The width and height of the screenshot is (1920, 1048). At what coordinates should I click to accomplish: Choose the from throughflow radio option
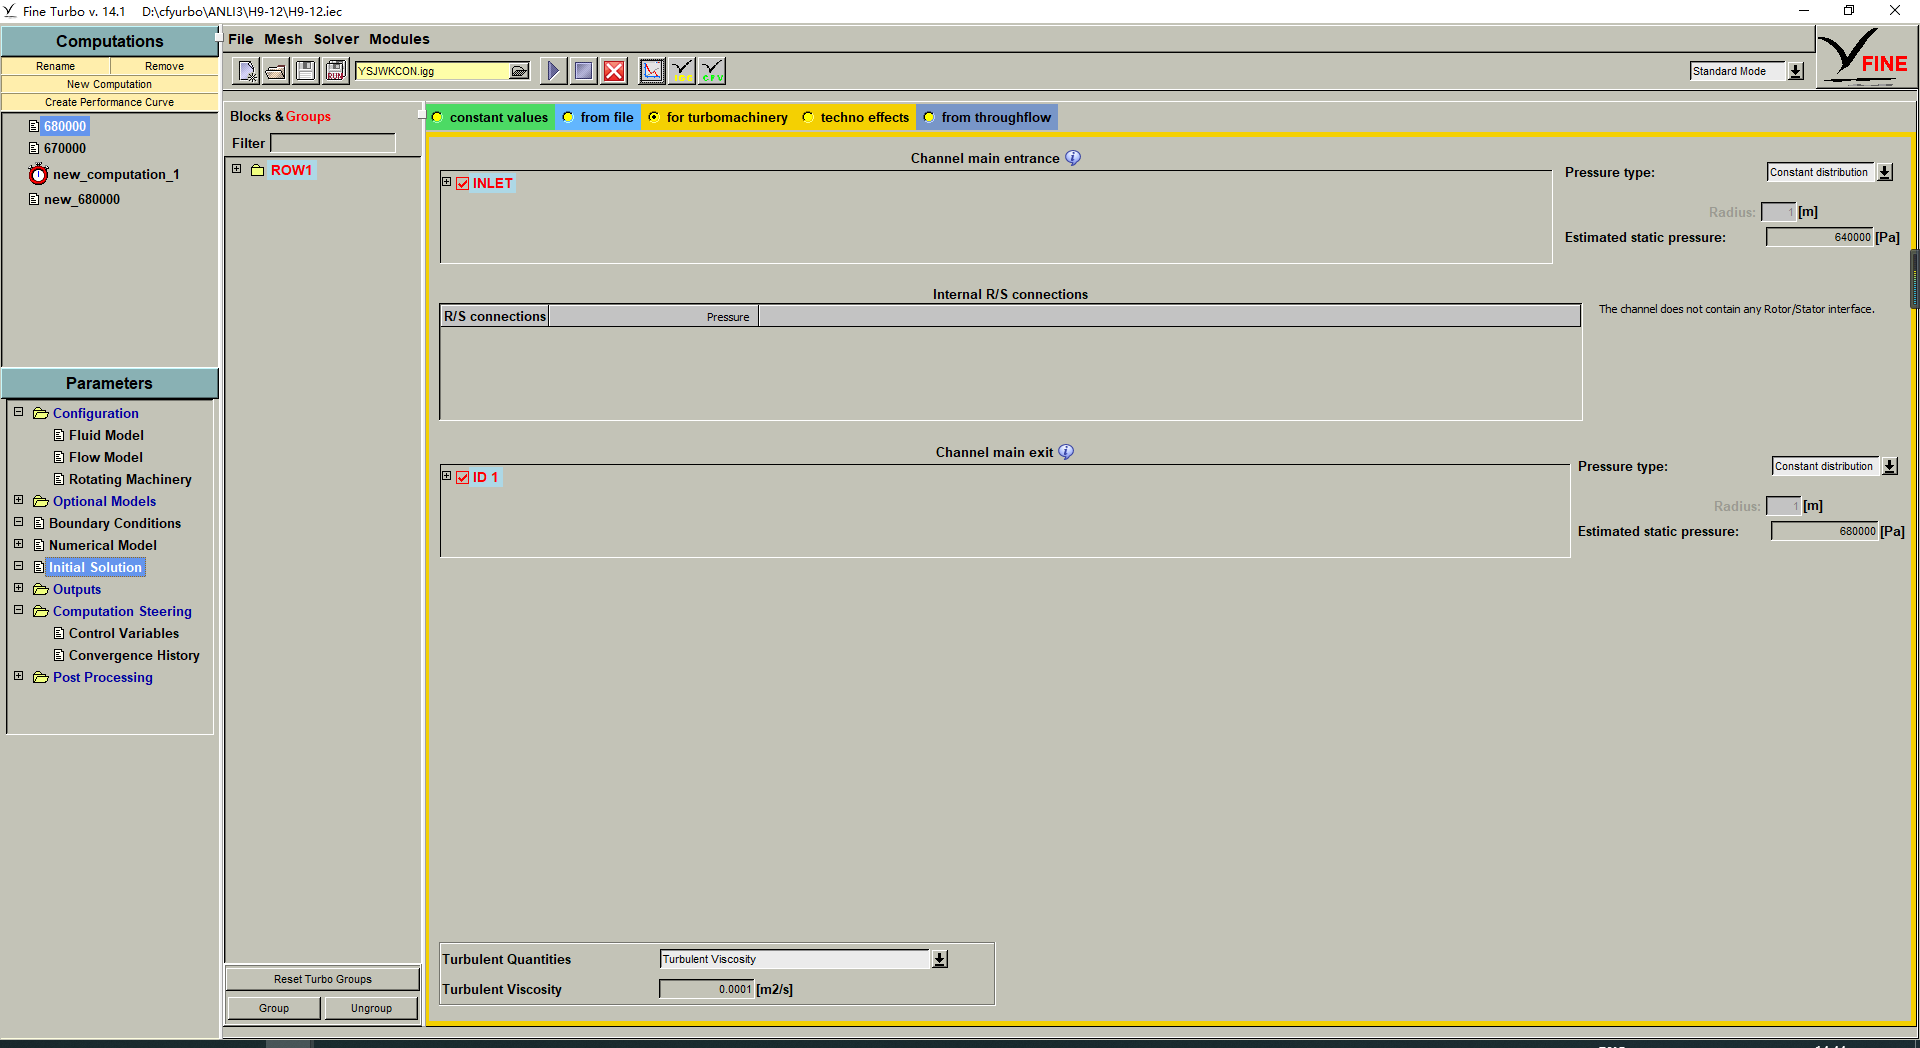929,118
